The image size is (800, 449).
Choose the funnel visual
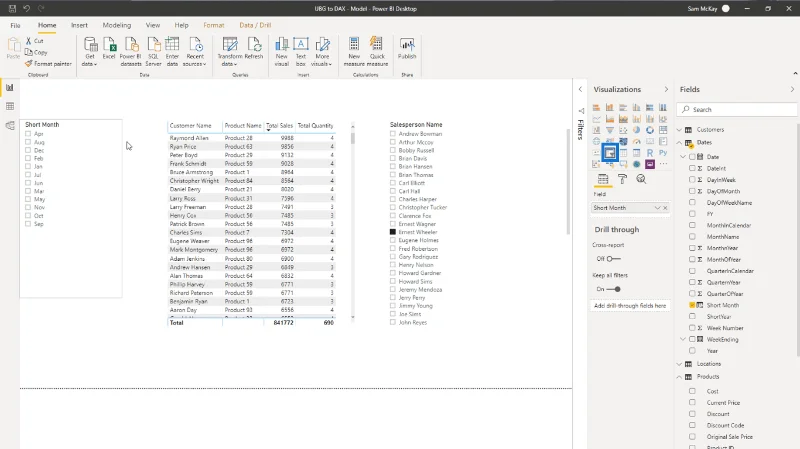point(610,130)
